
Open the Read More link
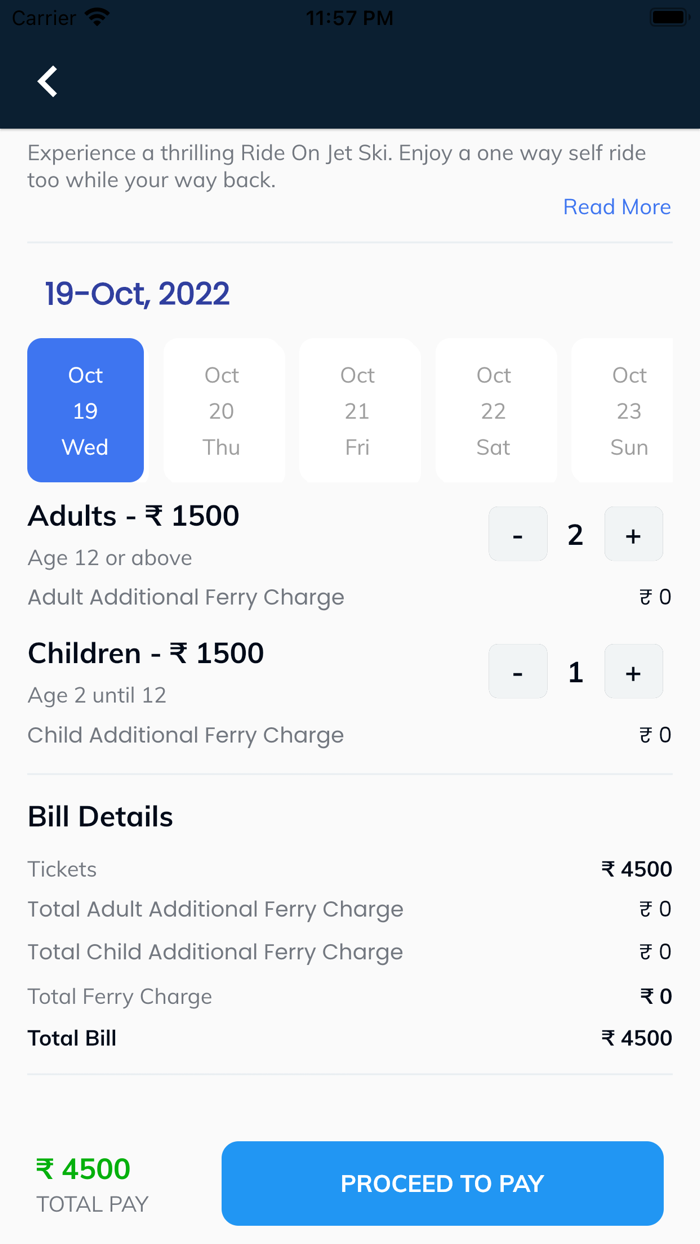point(616,207)
